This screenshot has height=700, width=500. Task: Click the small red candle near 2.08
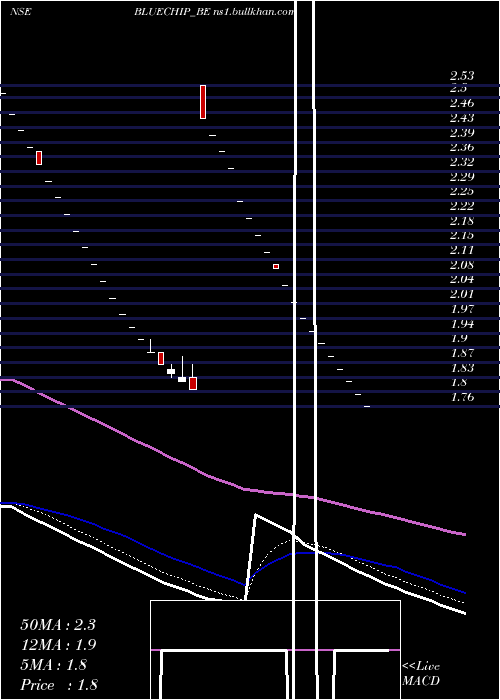click(x=276, y=267)
